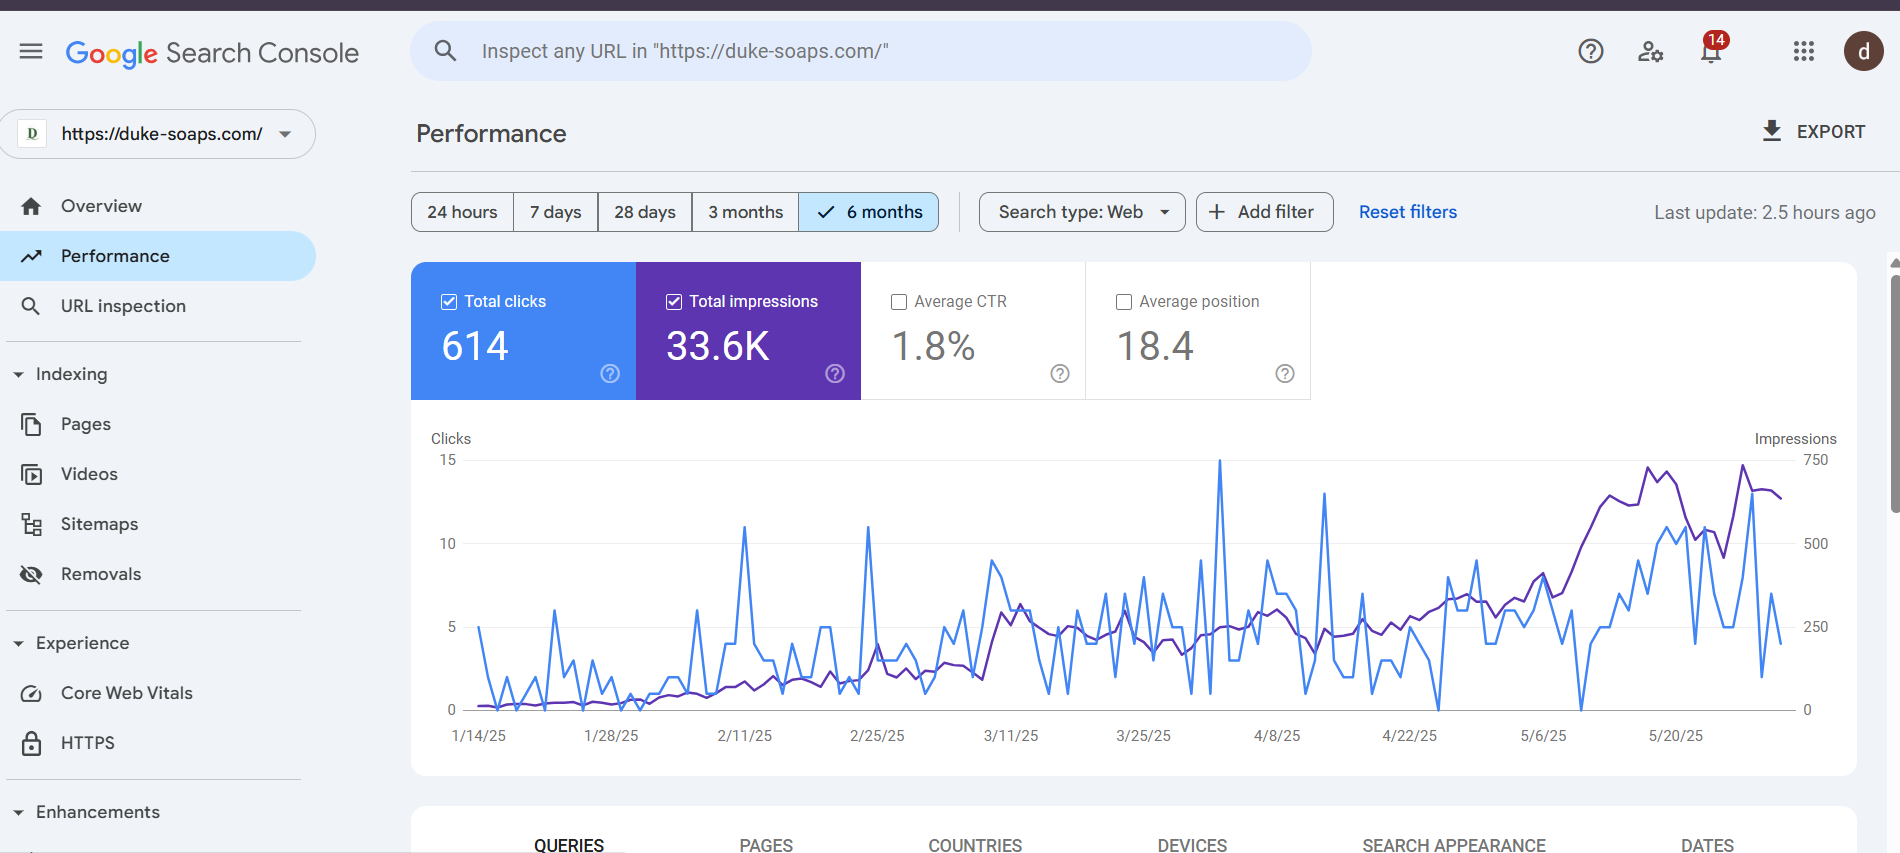The image size is (1900, 853).
Task: Click the Total impressions 33.6K purple card
Action: pos(748,331)
